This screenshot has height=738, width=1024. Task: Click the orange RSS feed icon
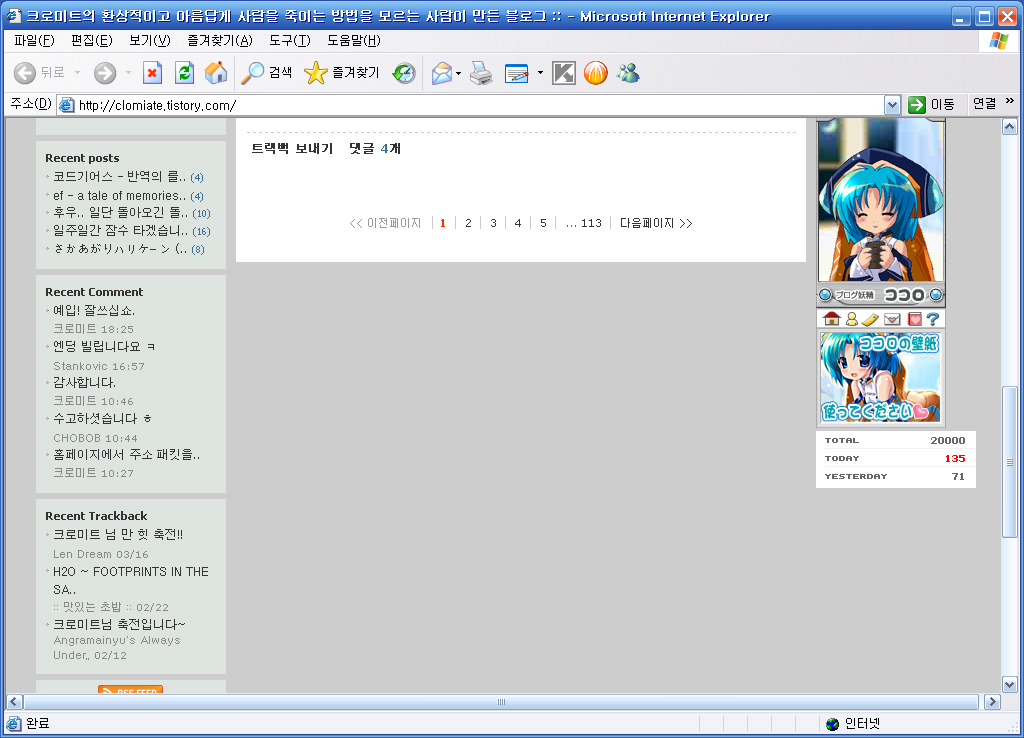click(131, 690)
